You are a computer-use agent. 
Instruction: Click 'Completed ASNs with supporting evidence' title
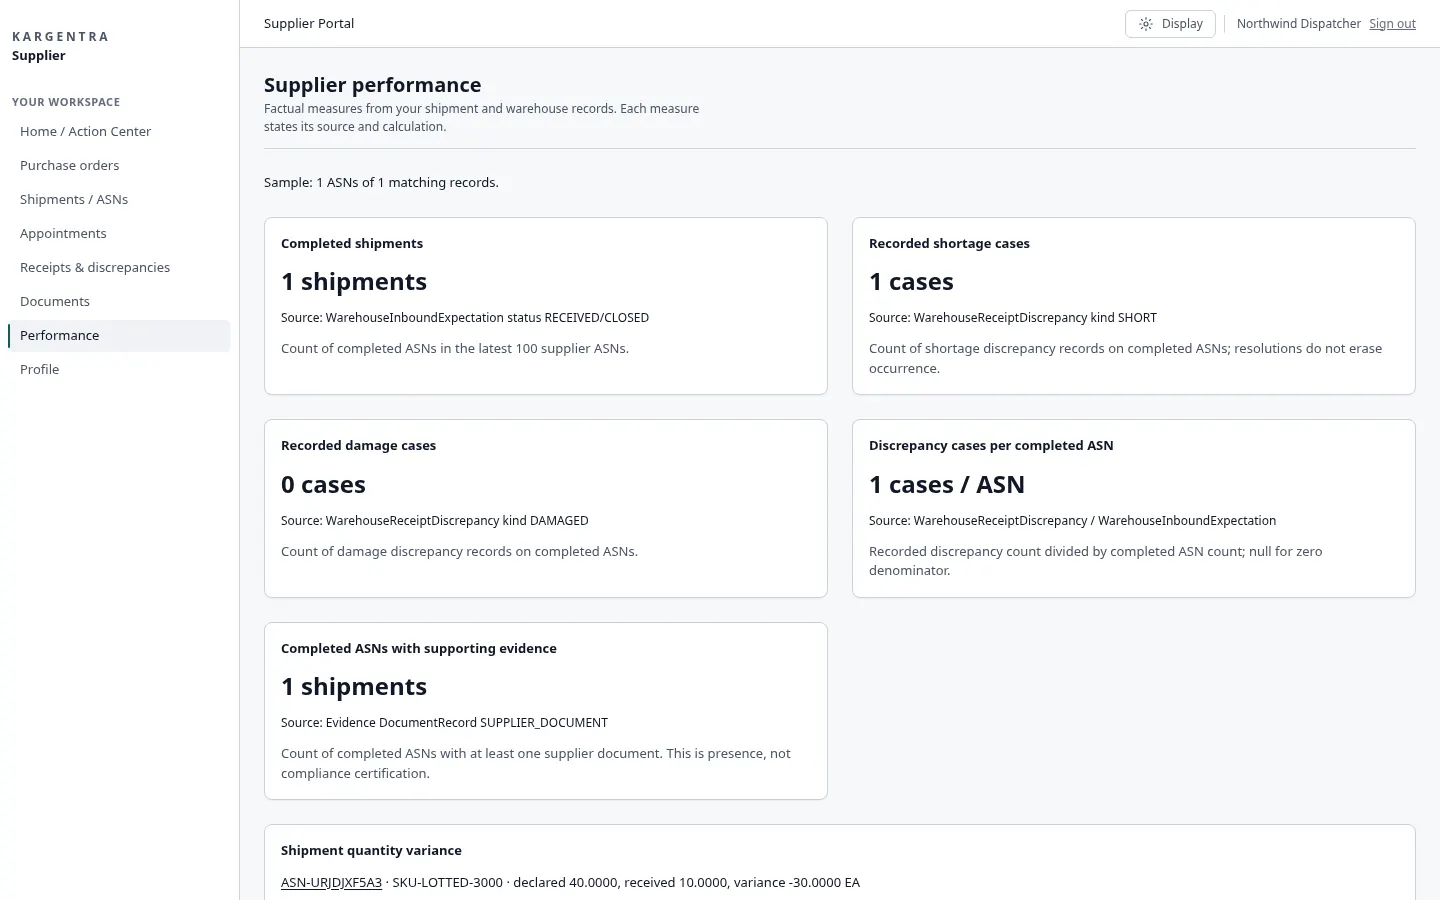419,648
